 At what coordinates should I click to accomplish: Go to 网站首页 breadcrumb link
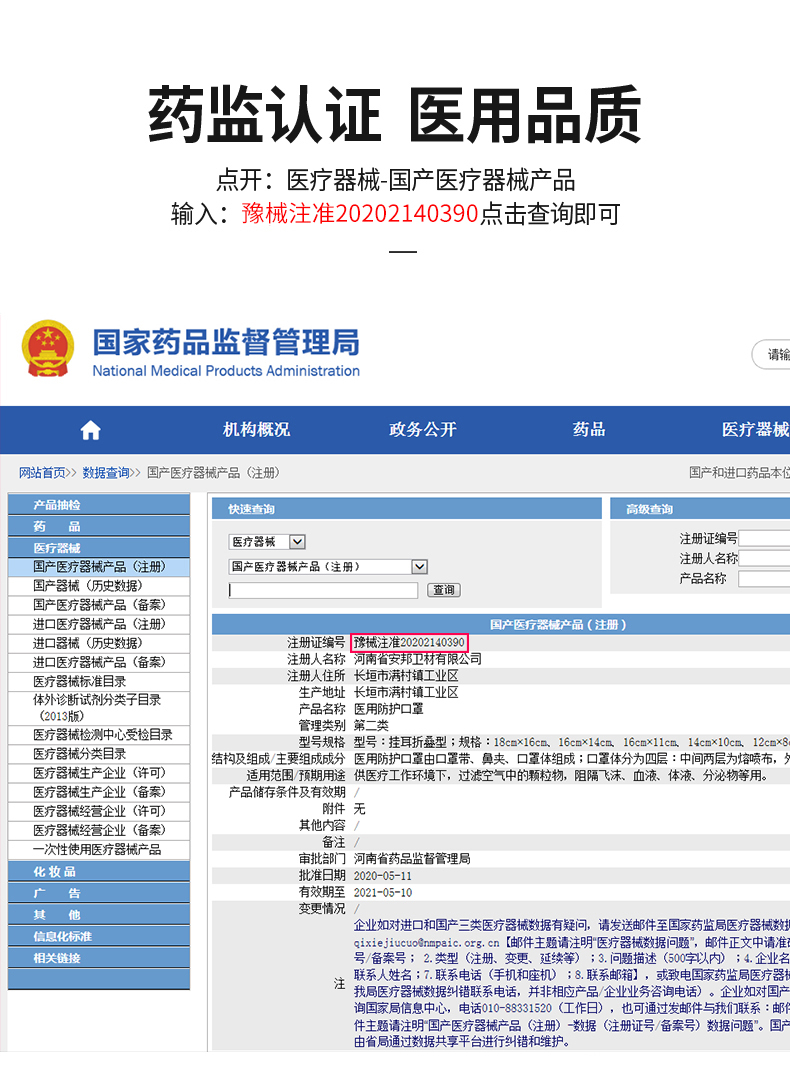tap(42, 473)
